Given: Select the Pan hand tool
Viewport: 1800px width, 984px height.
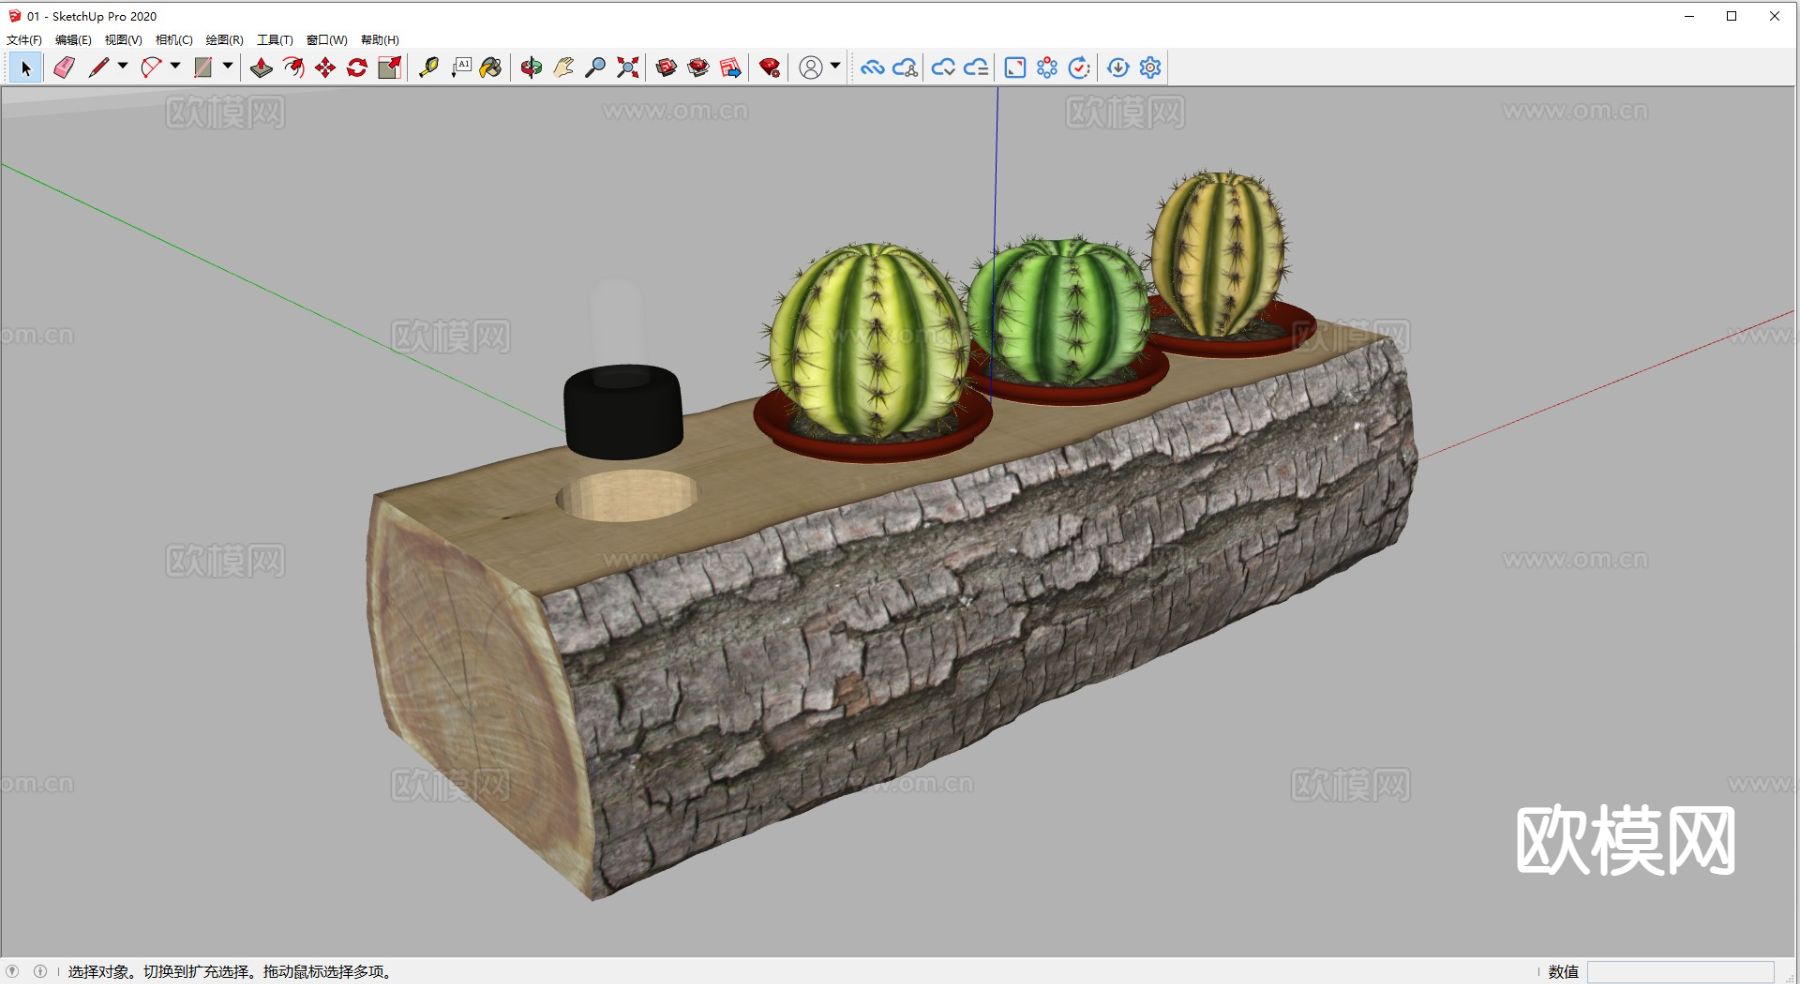Looking at the screenshot, I should [563, 67].
